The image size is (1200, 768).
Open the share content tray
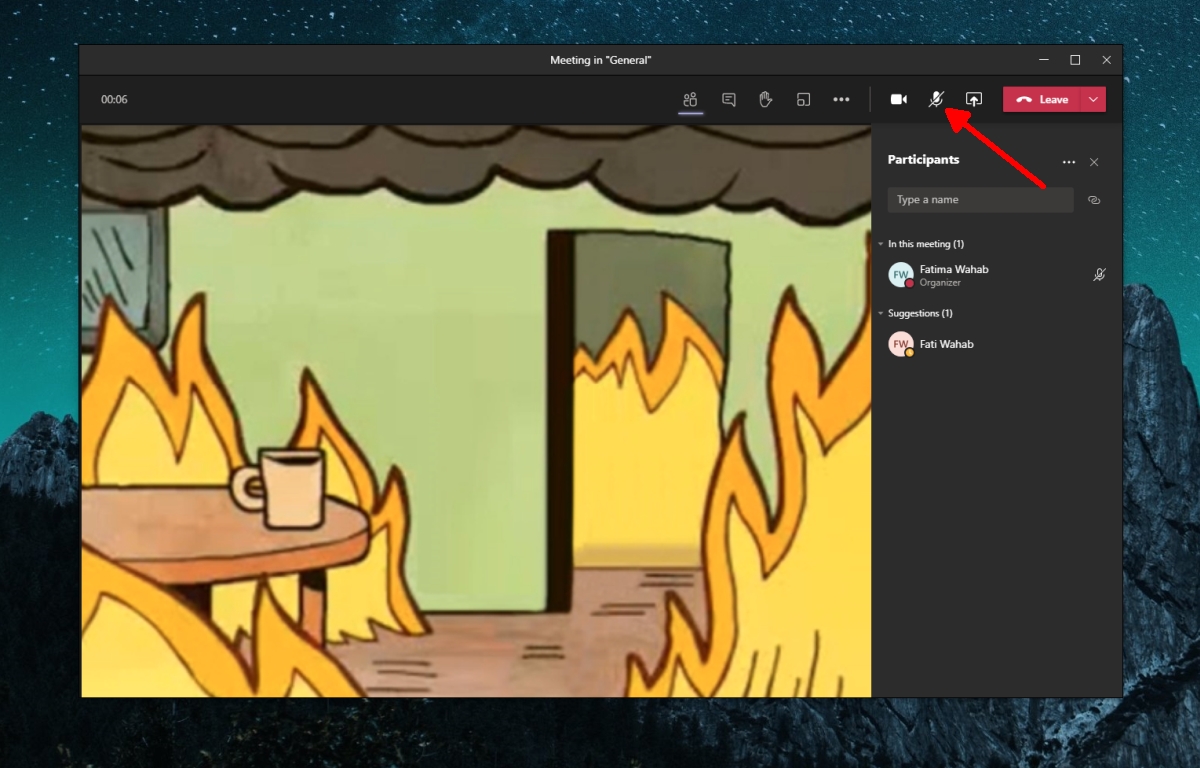pos(974,100)
